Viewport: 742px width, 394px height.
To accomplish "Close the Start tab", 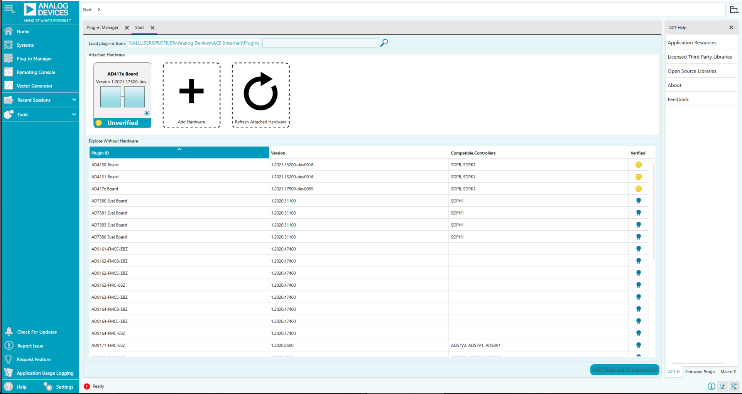I will point(152,28).
